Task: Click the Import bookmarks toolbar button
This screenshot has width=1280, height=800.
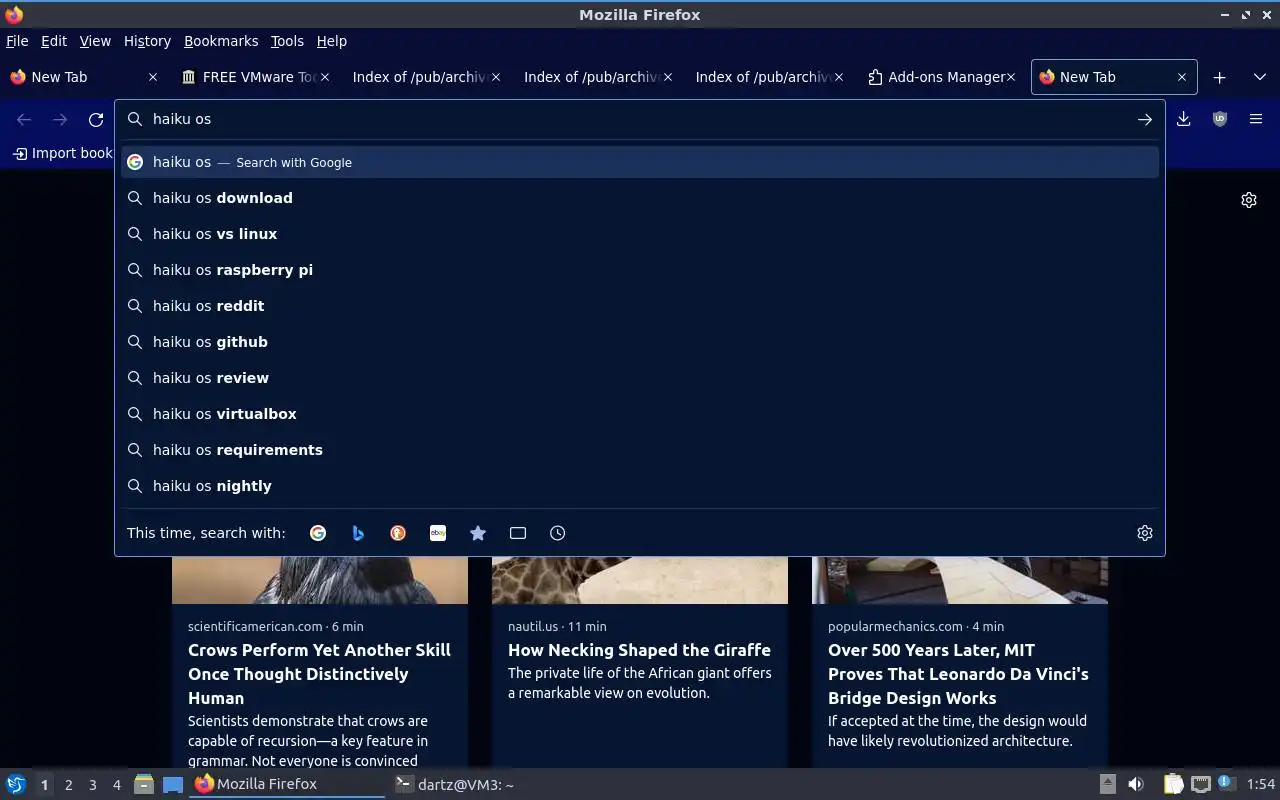Action: pyautogui.click(x=62, y=153)
